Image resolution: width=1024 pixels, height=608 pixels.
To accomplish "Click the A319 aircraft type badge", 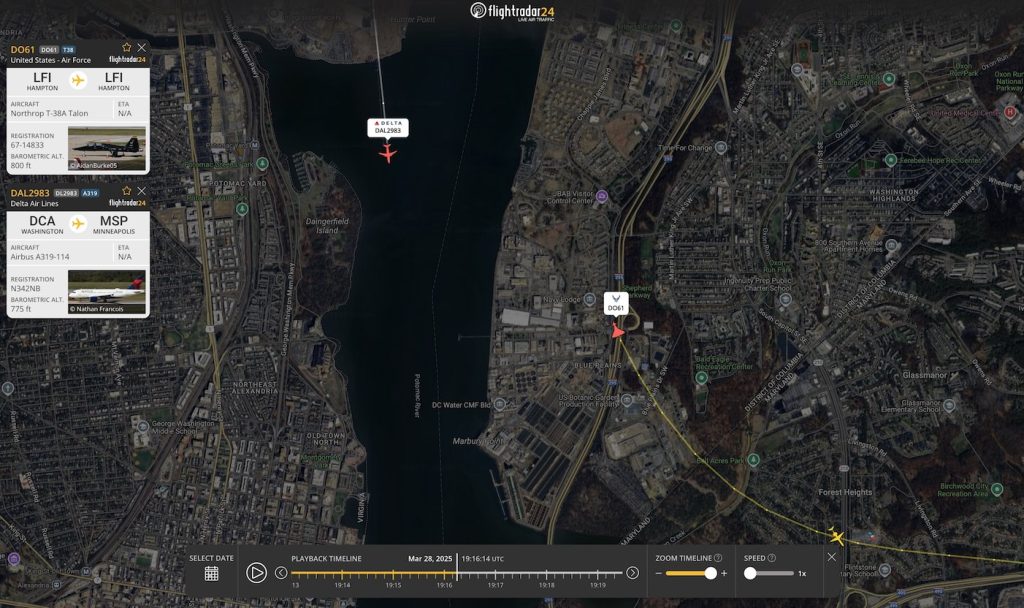I will click(90, 193).
